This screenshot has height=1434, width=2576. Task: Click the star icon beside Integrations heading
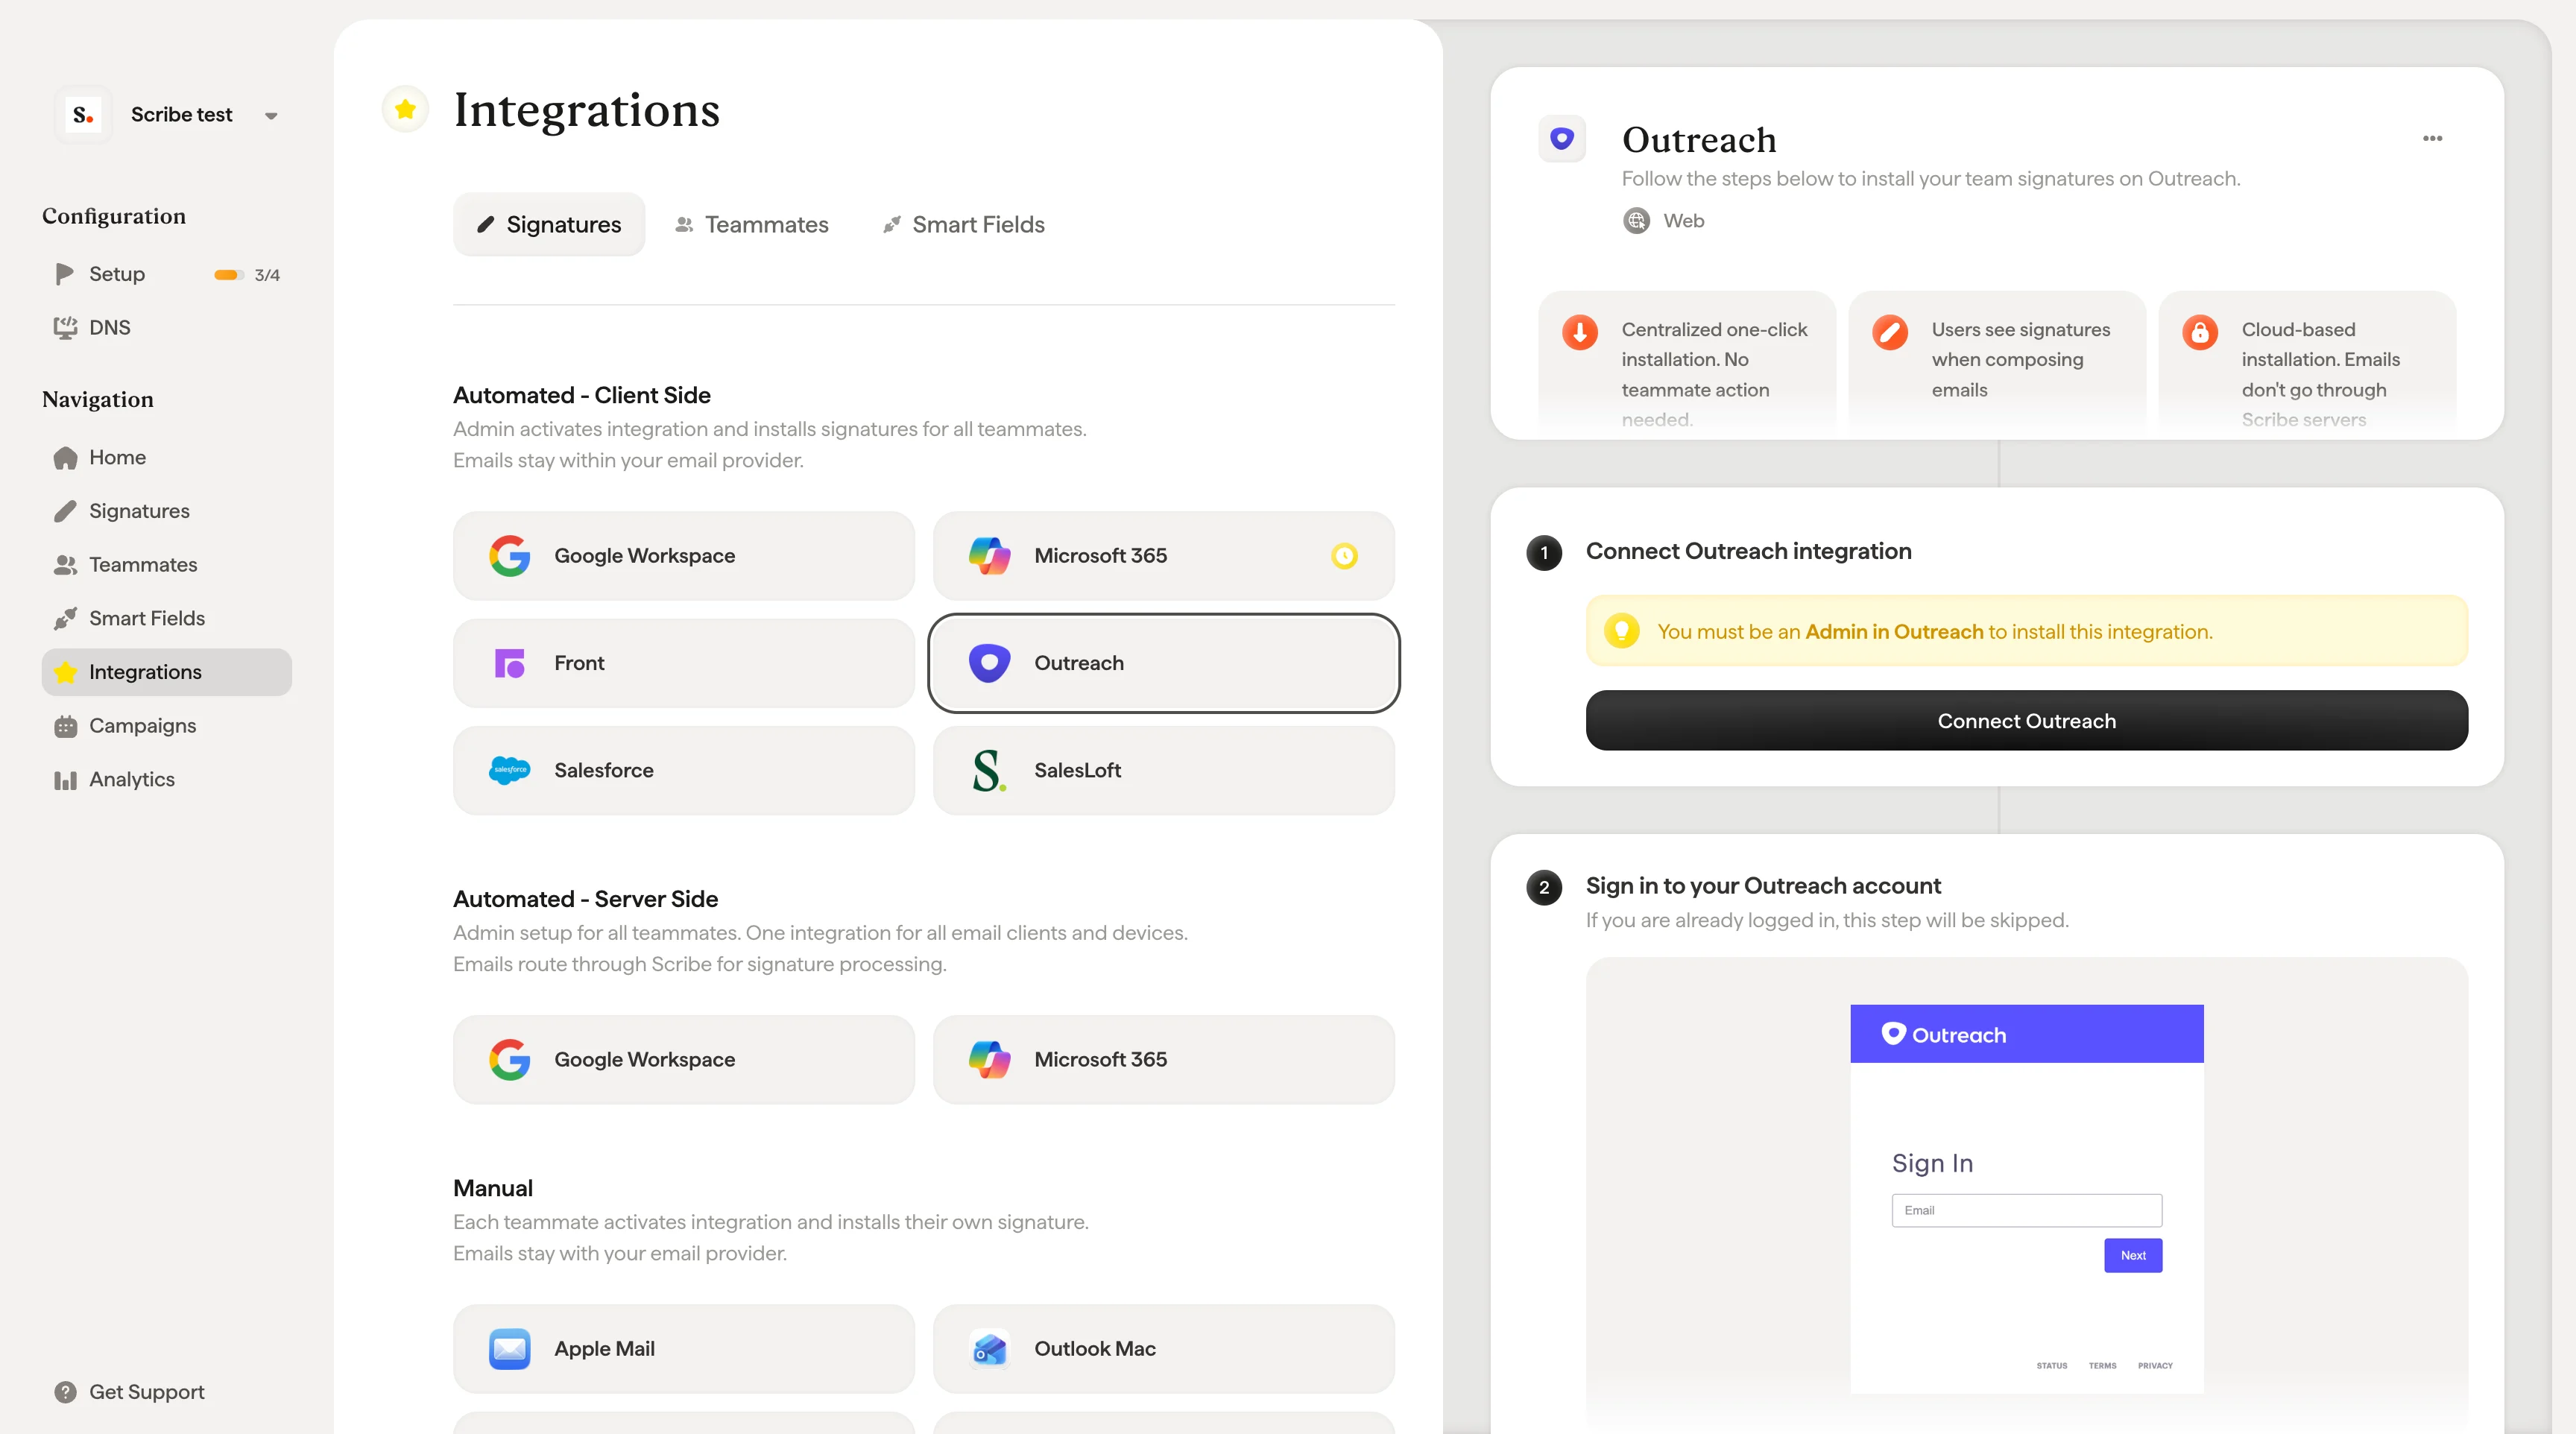(x=405, y=109)
